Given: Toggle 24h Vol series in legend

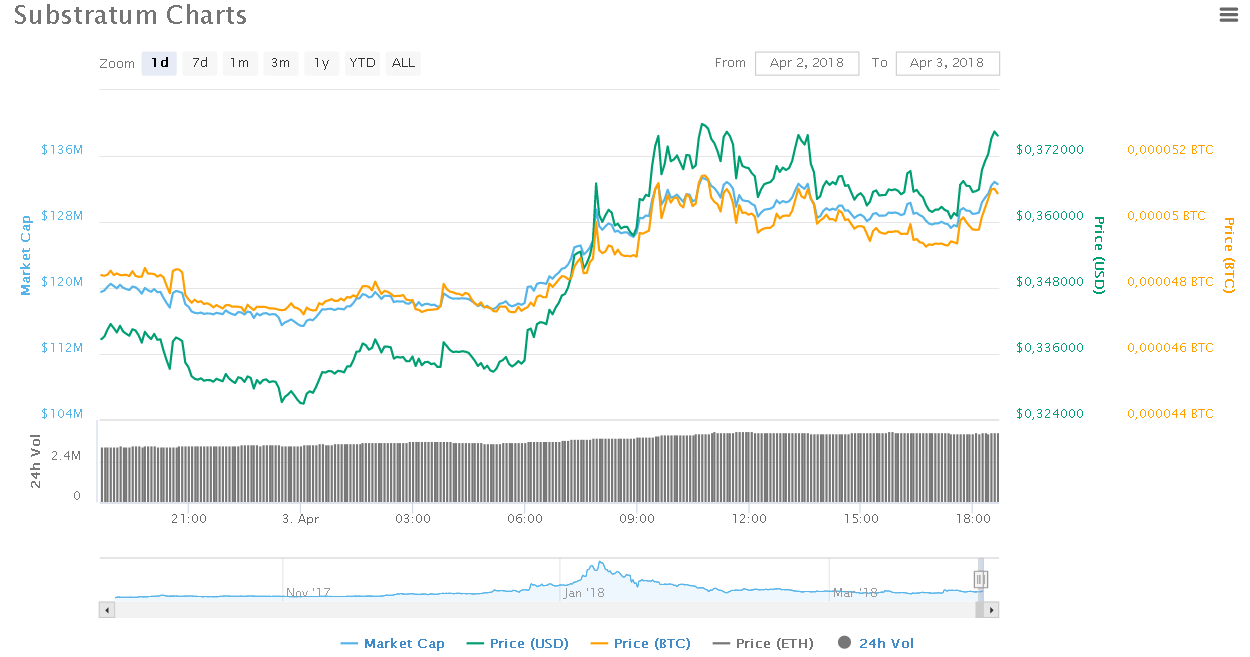Looking at the screenshot, I should [x=875, y=643].
